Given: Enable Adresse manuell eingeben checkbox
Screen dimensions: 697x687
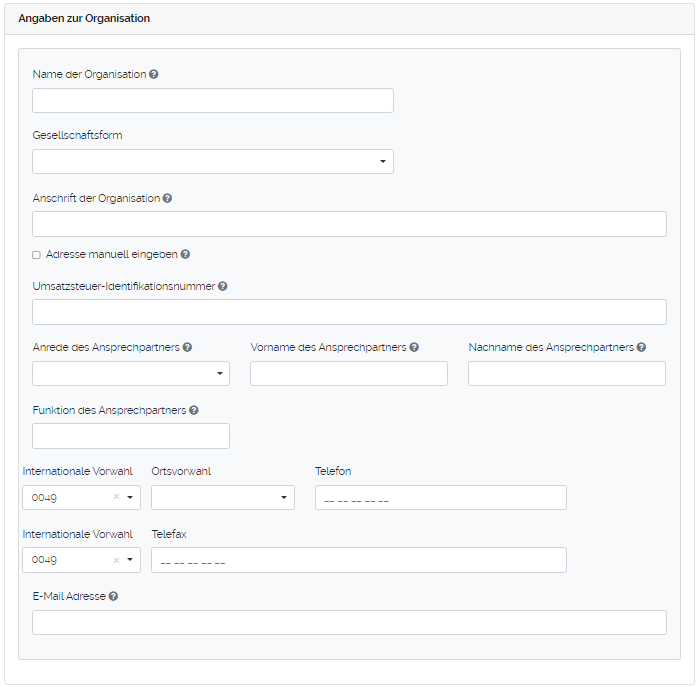Looking at the screenshot, I should 37,255.
